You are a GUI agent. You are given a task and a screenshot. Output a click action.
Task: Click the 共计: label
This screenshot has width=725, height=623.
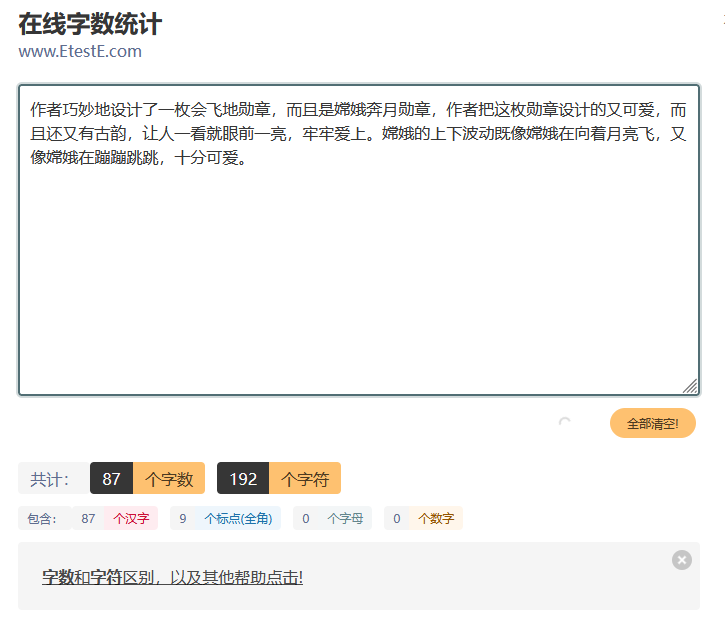(x=54, y=478)
